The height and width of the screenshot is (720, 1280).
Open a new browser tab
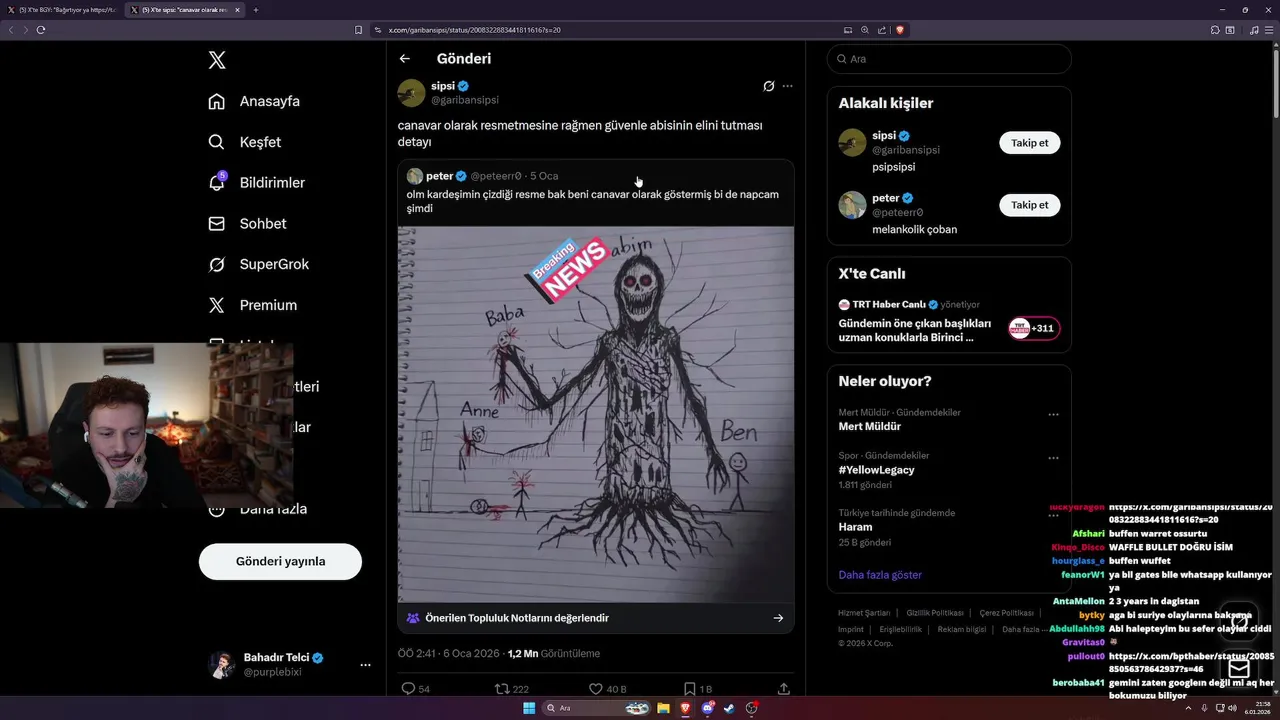(x=256, y=10)
